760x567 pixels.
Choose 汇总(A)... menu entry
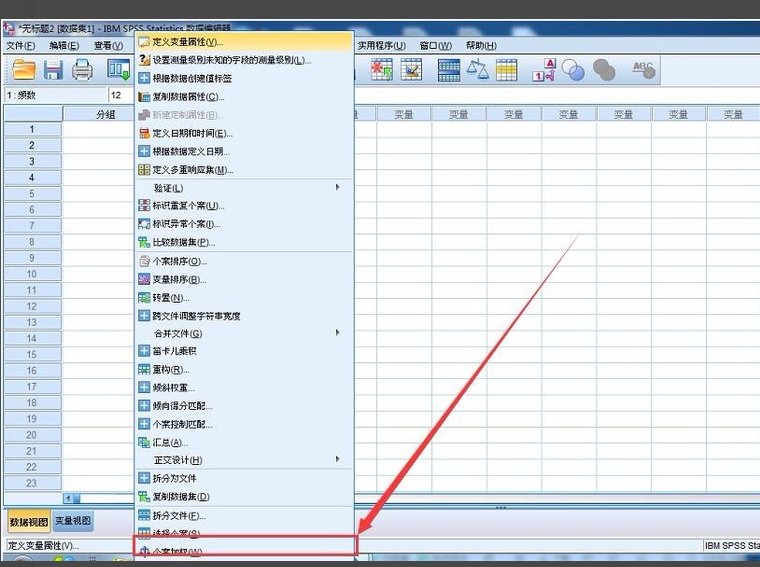point(244,442)
